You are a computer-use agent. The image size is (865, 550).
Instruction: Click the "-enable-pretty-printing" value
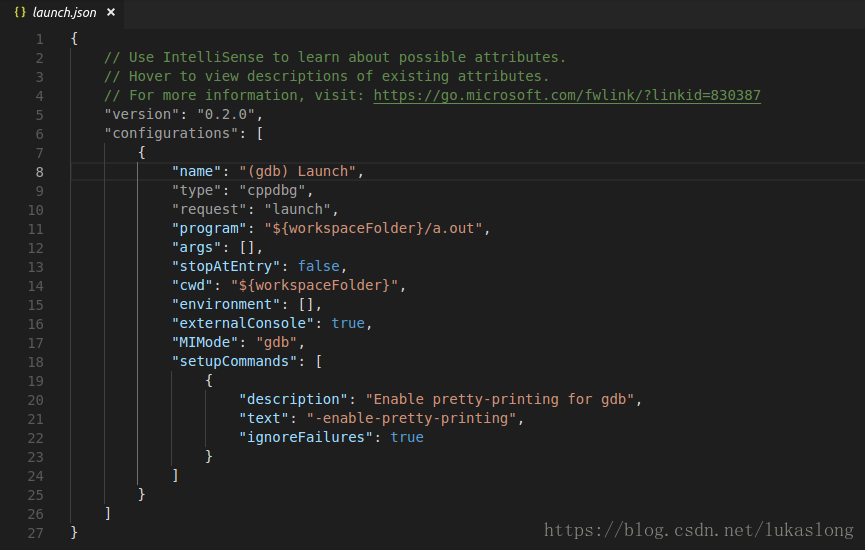[x=412, y=418]
